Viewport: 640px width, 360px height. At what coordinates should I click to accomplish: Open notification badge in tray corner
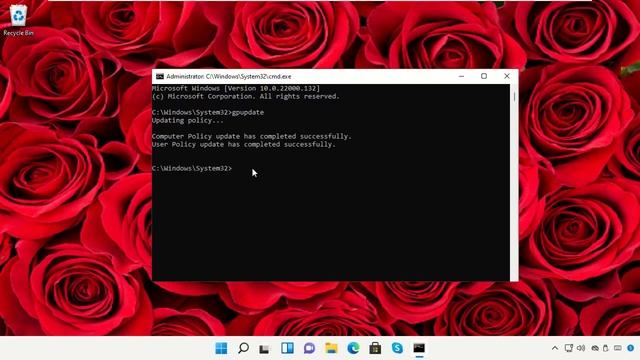click(x=631, y=348)
